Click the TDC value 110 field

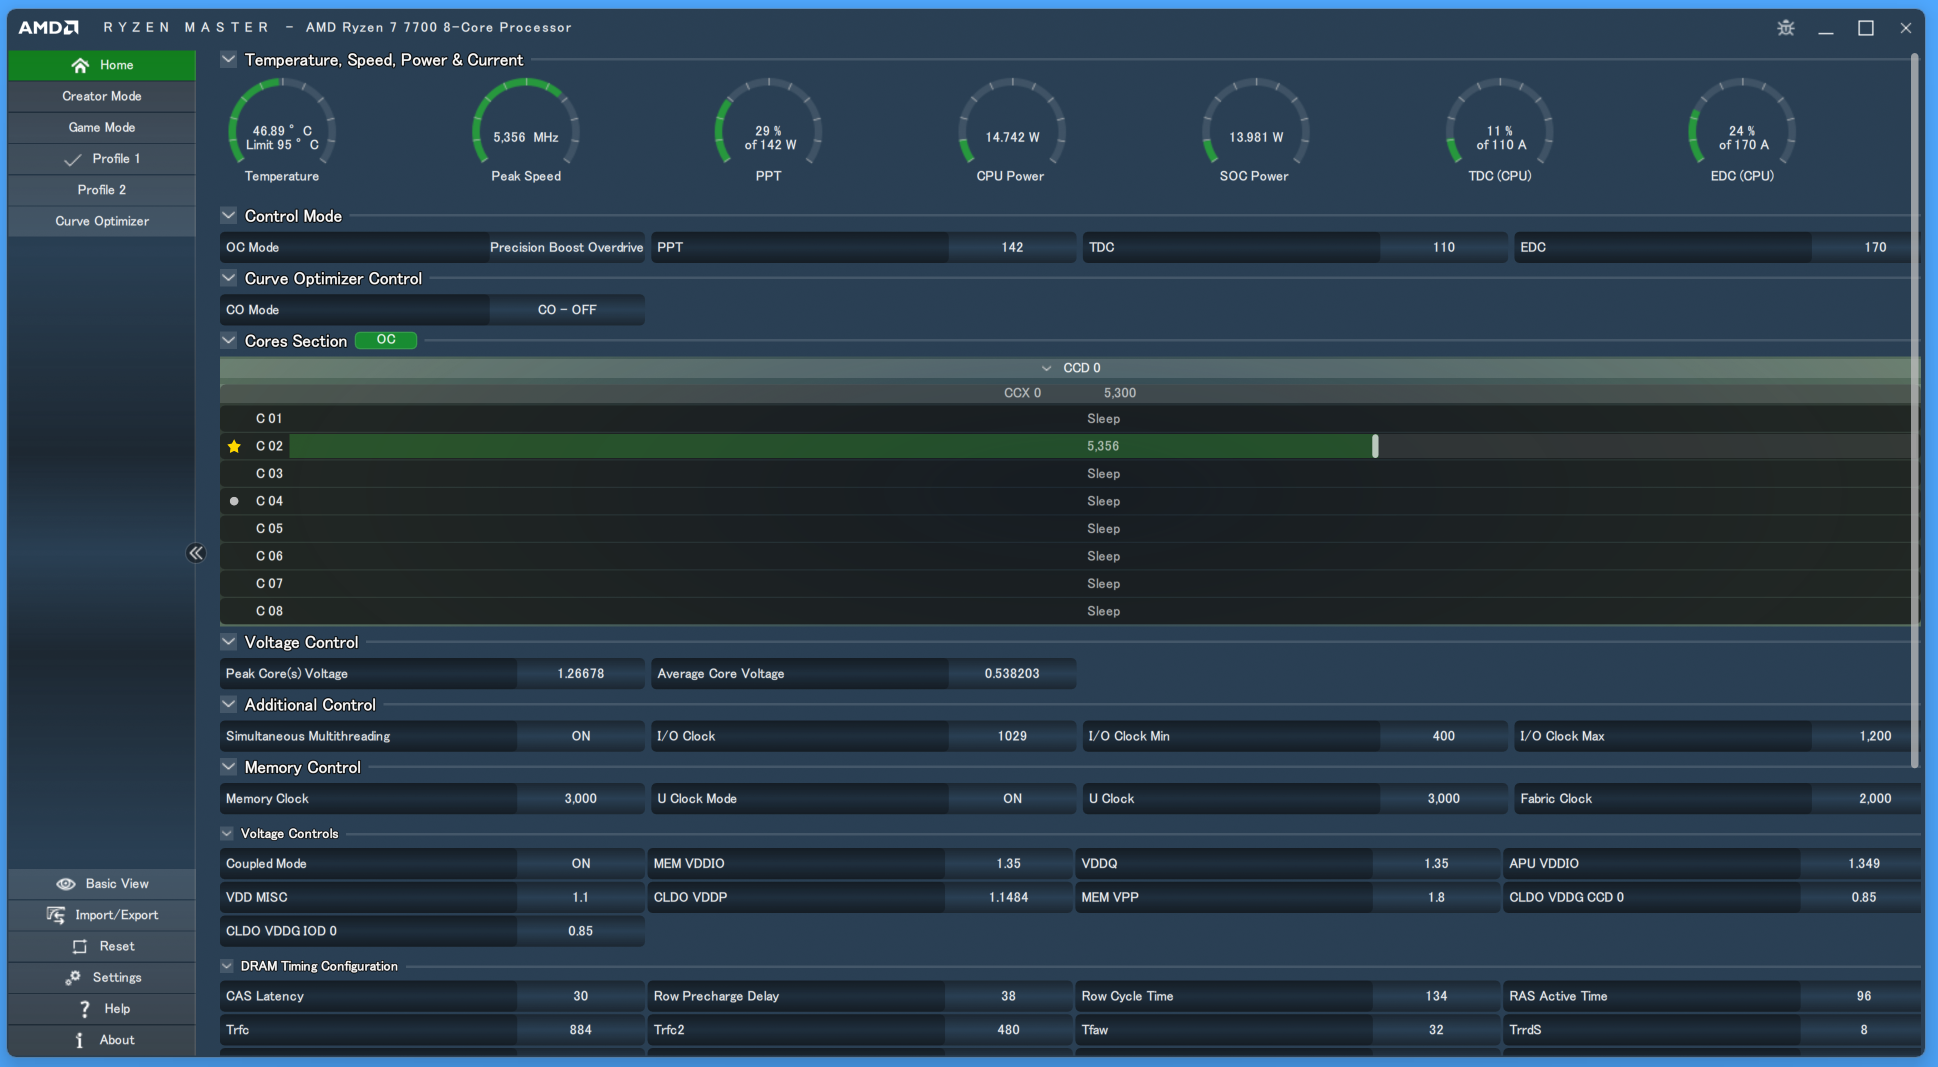(x=1444, y=247)
